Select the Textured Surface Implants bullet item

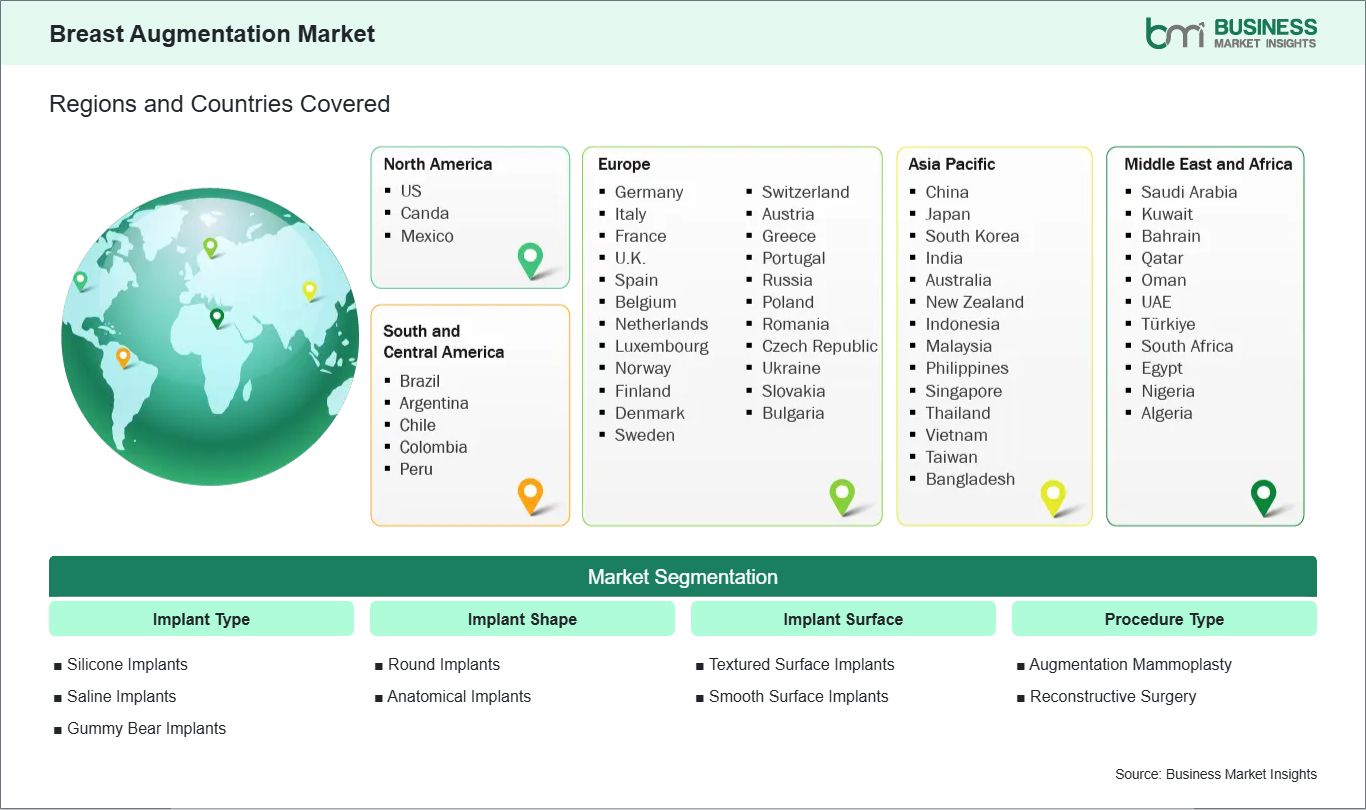801,664
